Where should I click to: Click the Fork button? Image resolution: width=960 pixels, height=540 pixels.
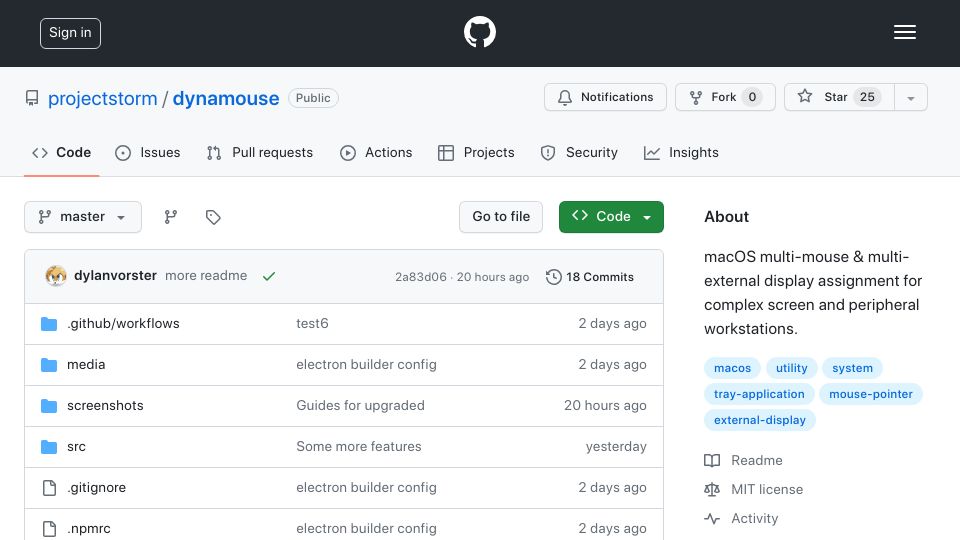tap(725, 97)
